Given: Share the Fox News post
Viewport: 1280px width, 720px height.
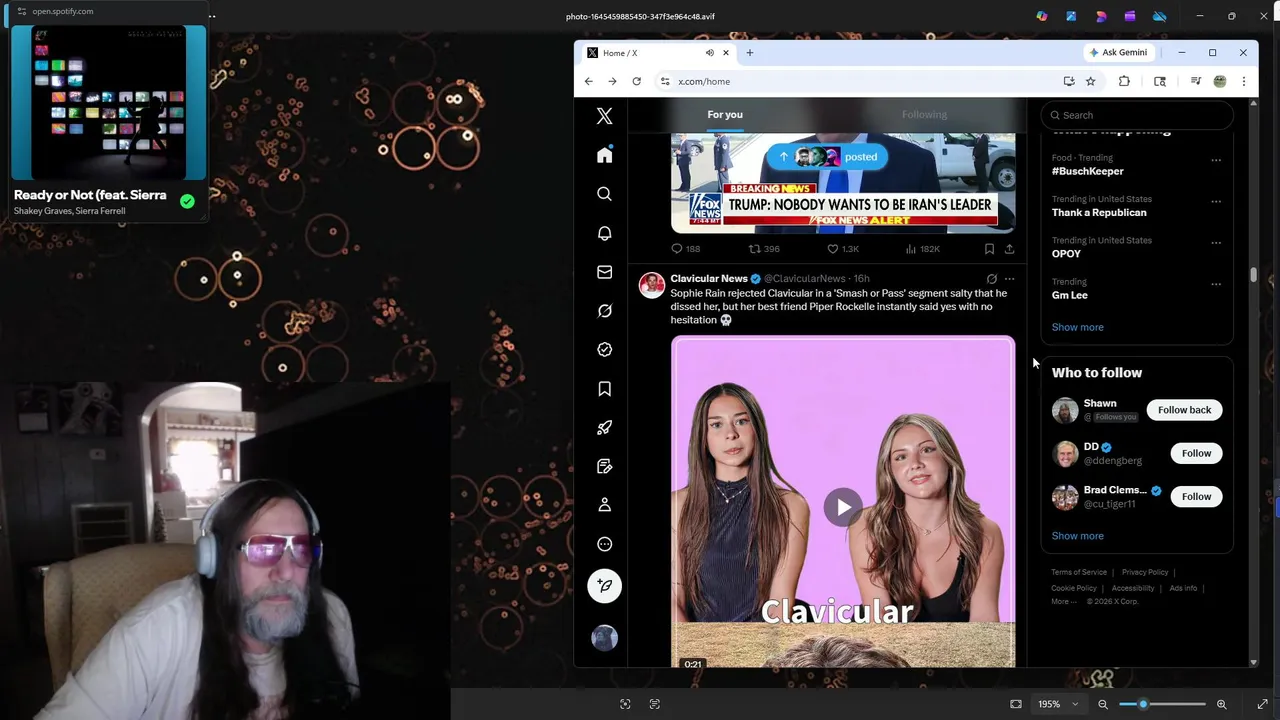Looking at the screenshot, I should pyautogui.click(x=1009, y=249).
